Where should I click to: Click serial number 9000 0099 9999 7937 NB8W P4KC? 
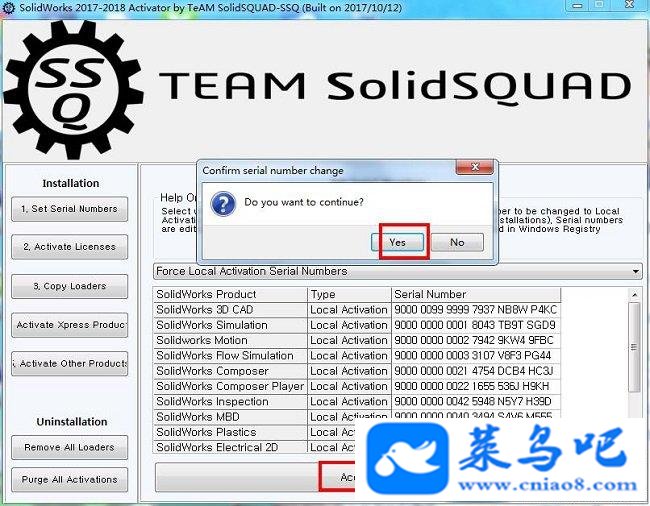tap(475, 310)
